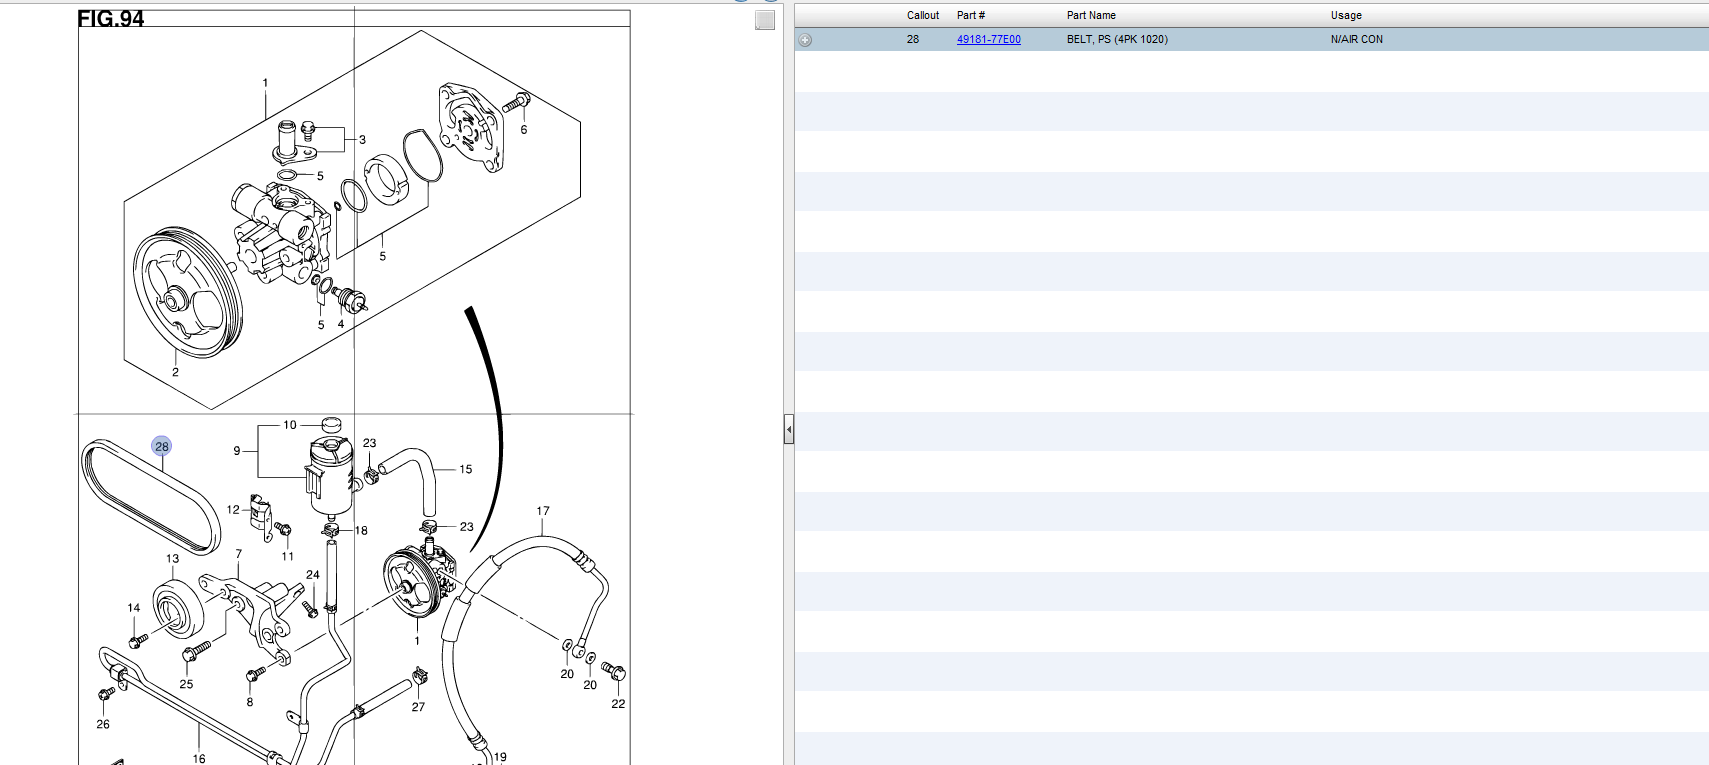The image size is (1709, 765).
Task: Sort parts by Part # header
Action: coord(970,15)
